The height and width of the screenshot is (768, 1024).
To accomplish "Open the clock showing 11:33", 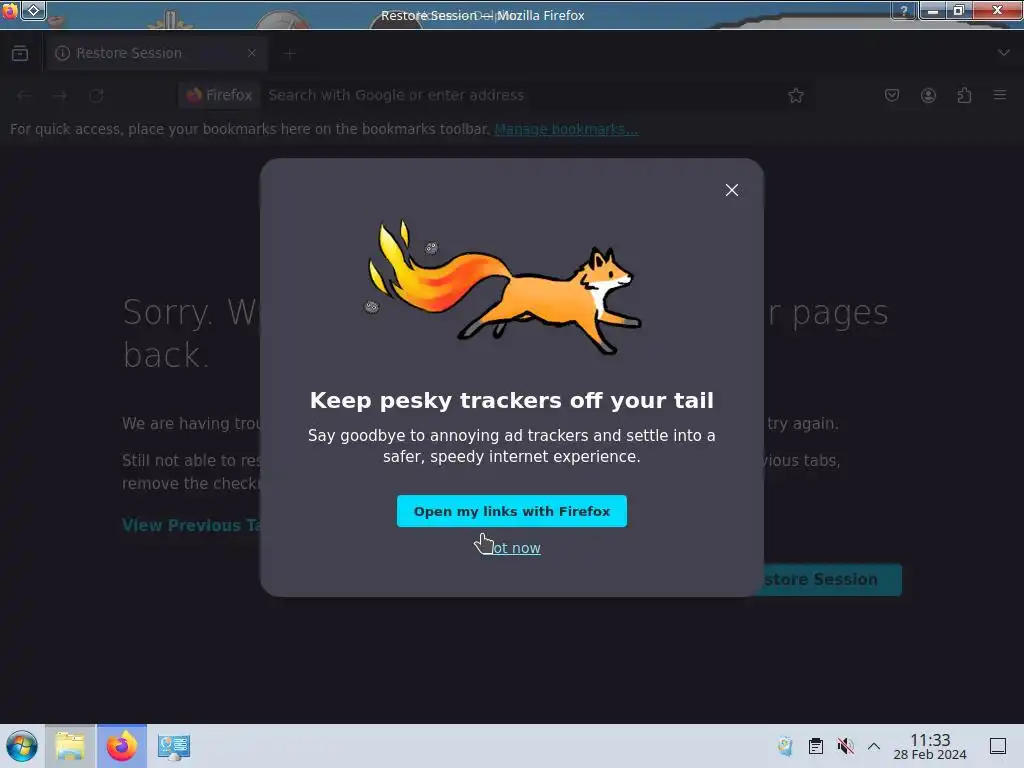I will click(930, 746).
